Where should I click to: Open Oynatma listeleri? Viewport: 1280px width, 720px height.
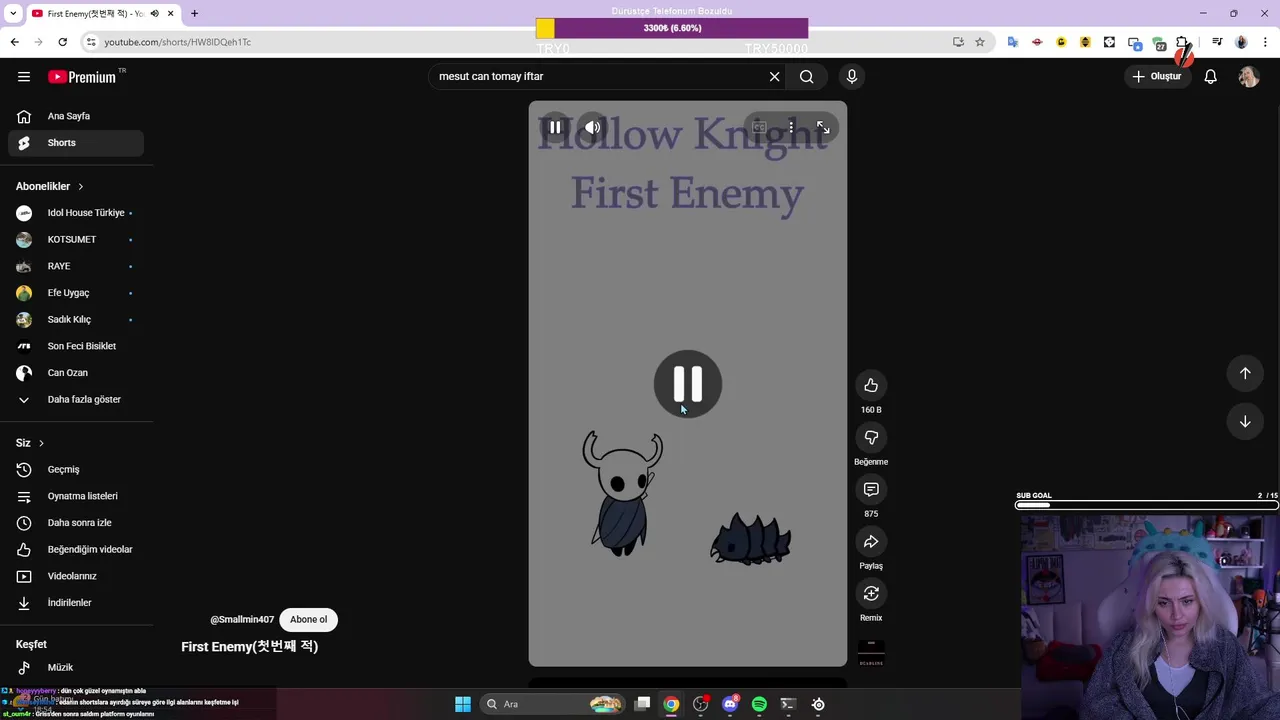click(x=76, y=496)
